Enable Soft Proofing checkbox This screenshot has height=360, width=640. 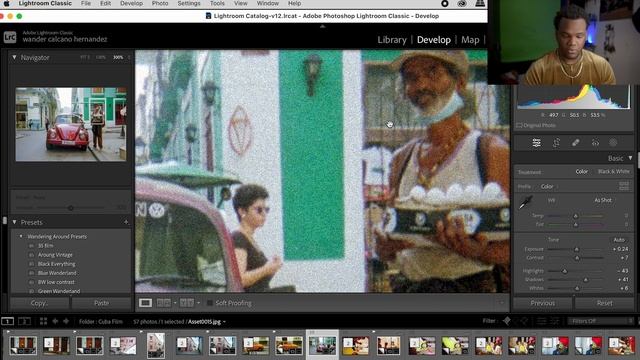pos(210,303)
